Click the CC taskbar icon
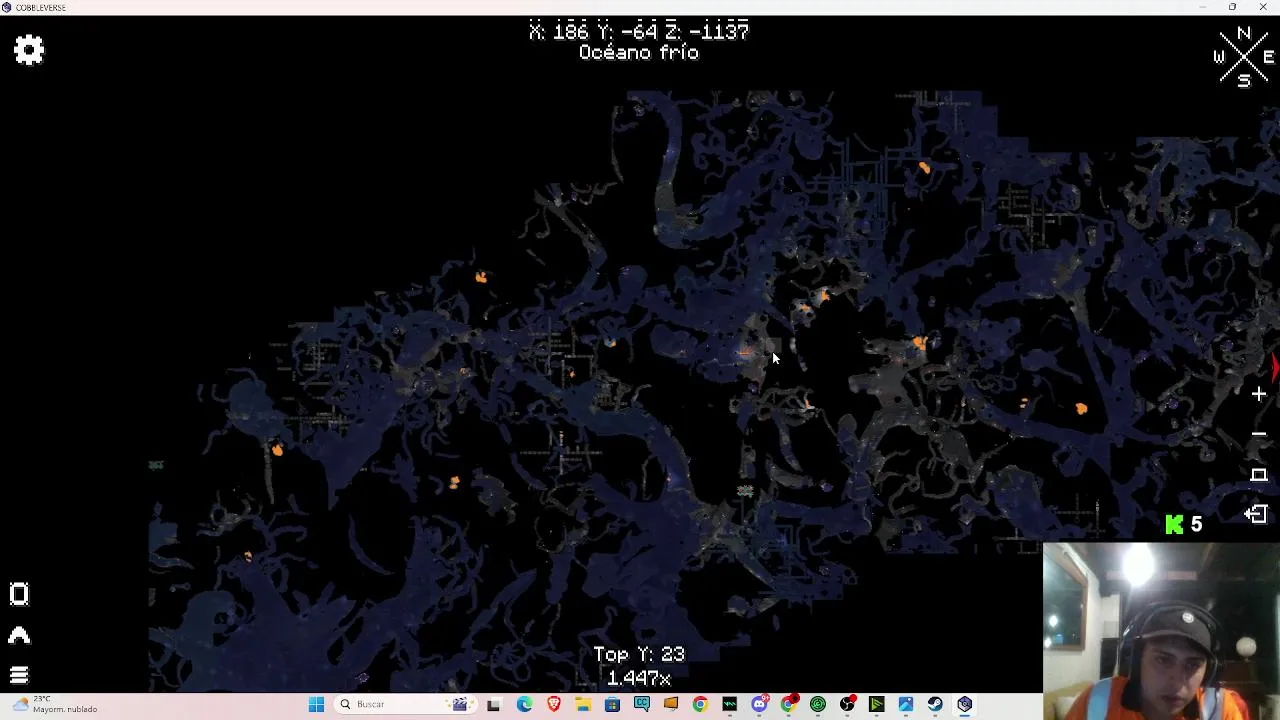This screenshot has height=720, width=1280. (642, 704)
